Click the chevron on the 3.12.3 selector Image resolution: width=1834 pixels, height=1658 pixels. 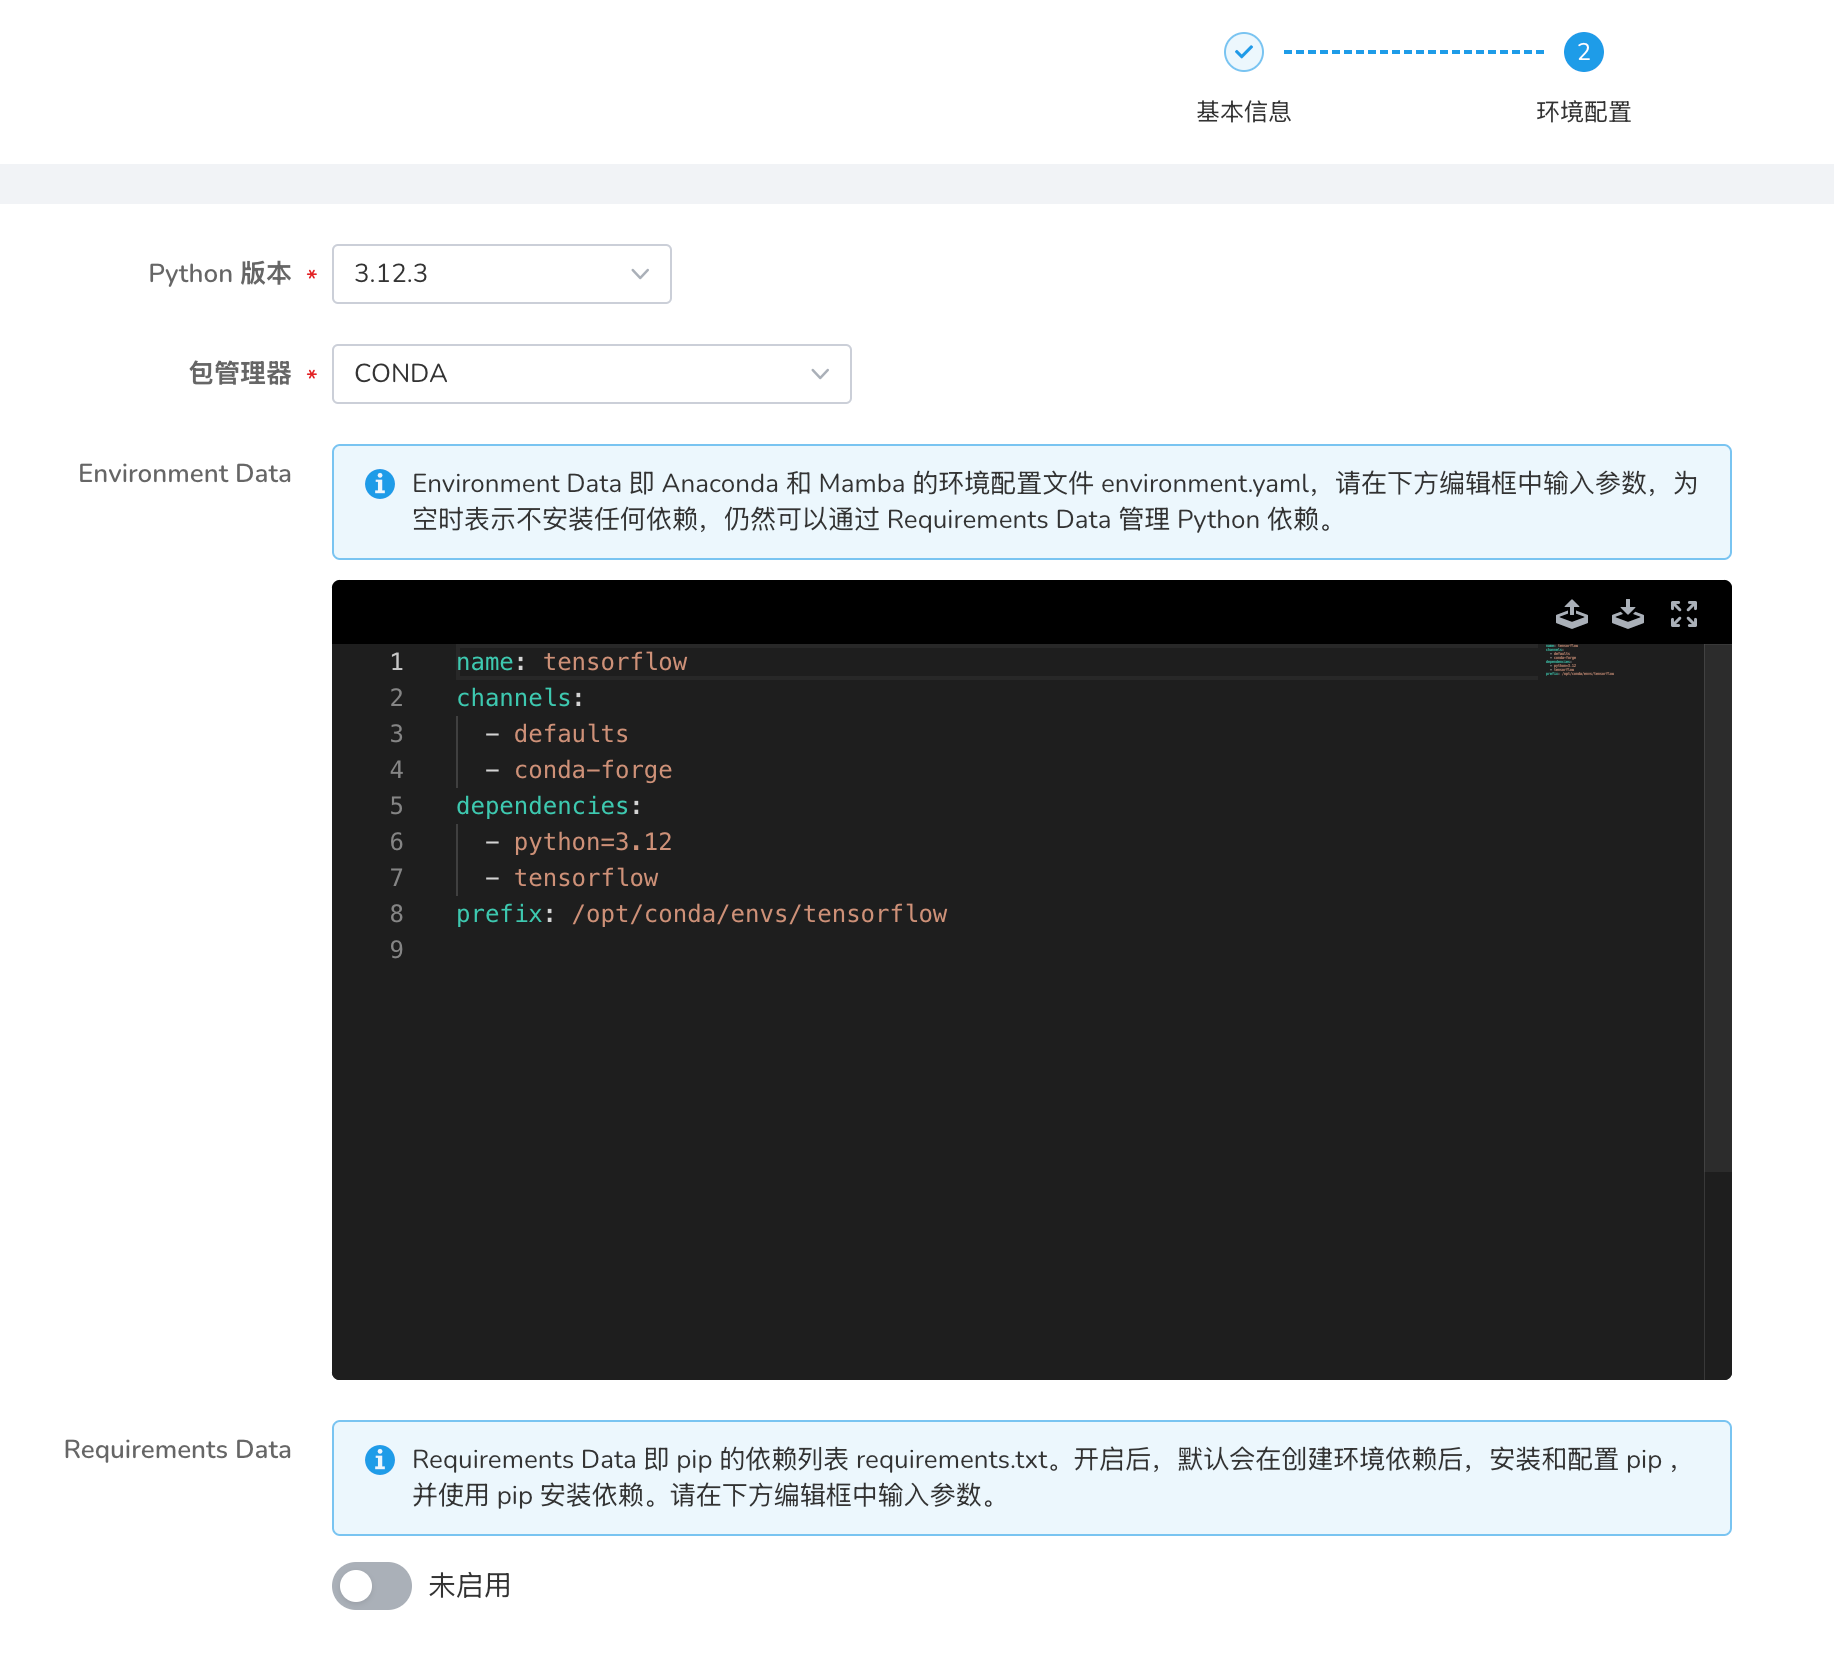pos(639,273)
